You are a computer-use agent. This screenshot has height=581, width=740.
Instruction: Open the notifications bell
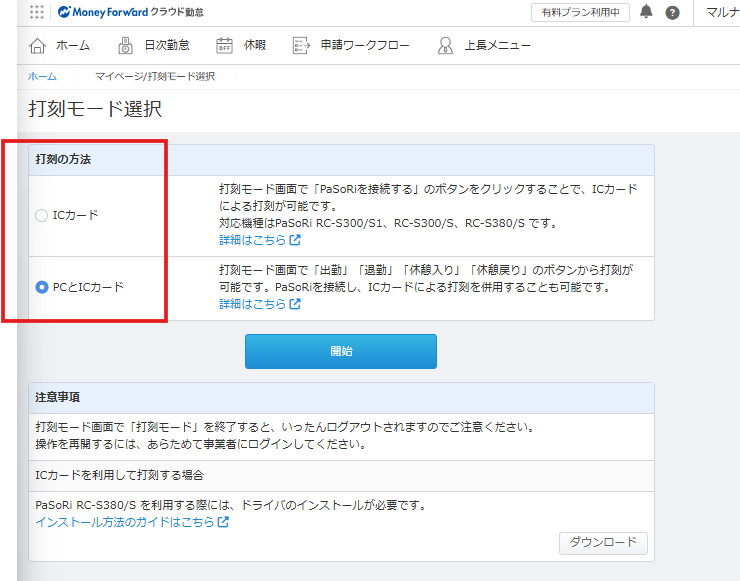[x=646, y=12]
